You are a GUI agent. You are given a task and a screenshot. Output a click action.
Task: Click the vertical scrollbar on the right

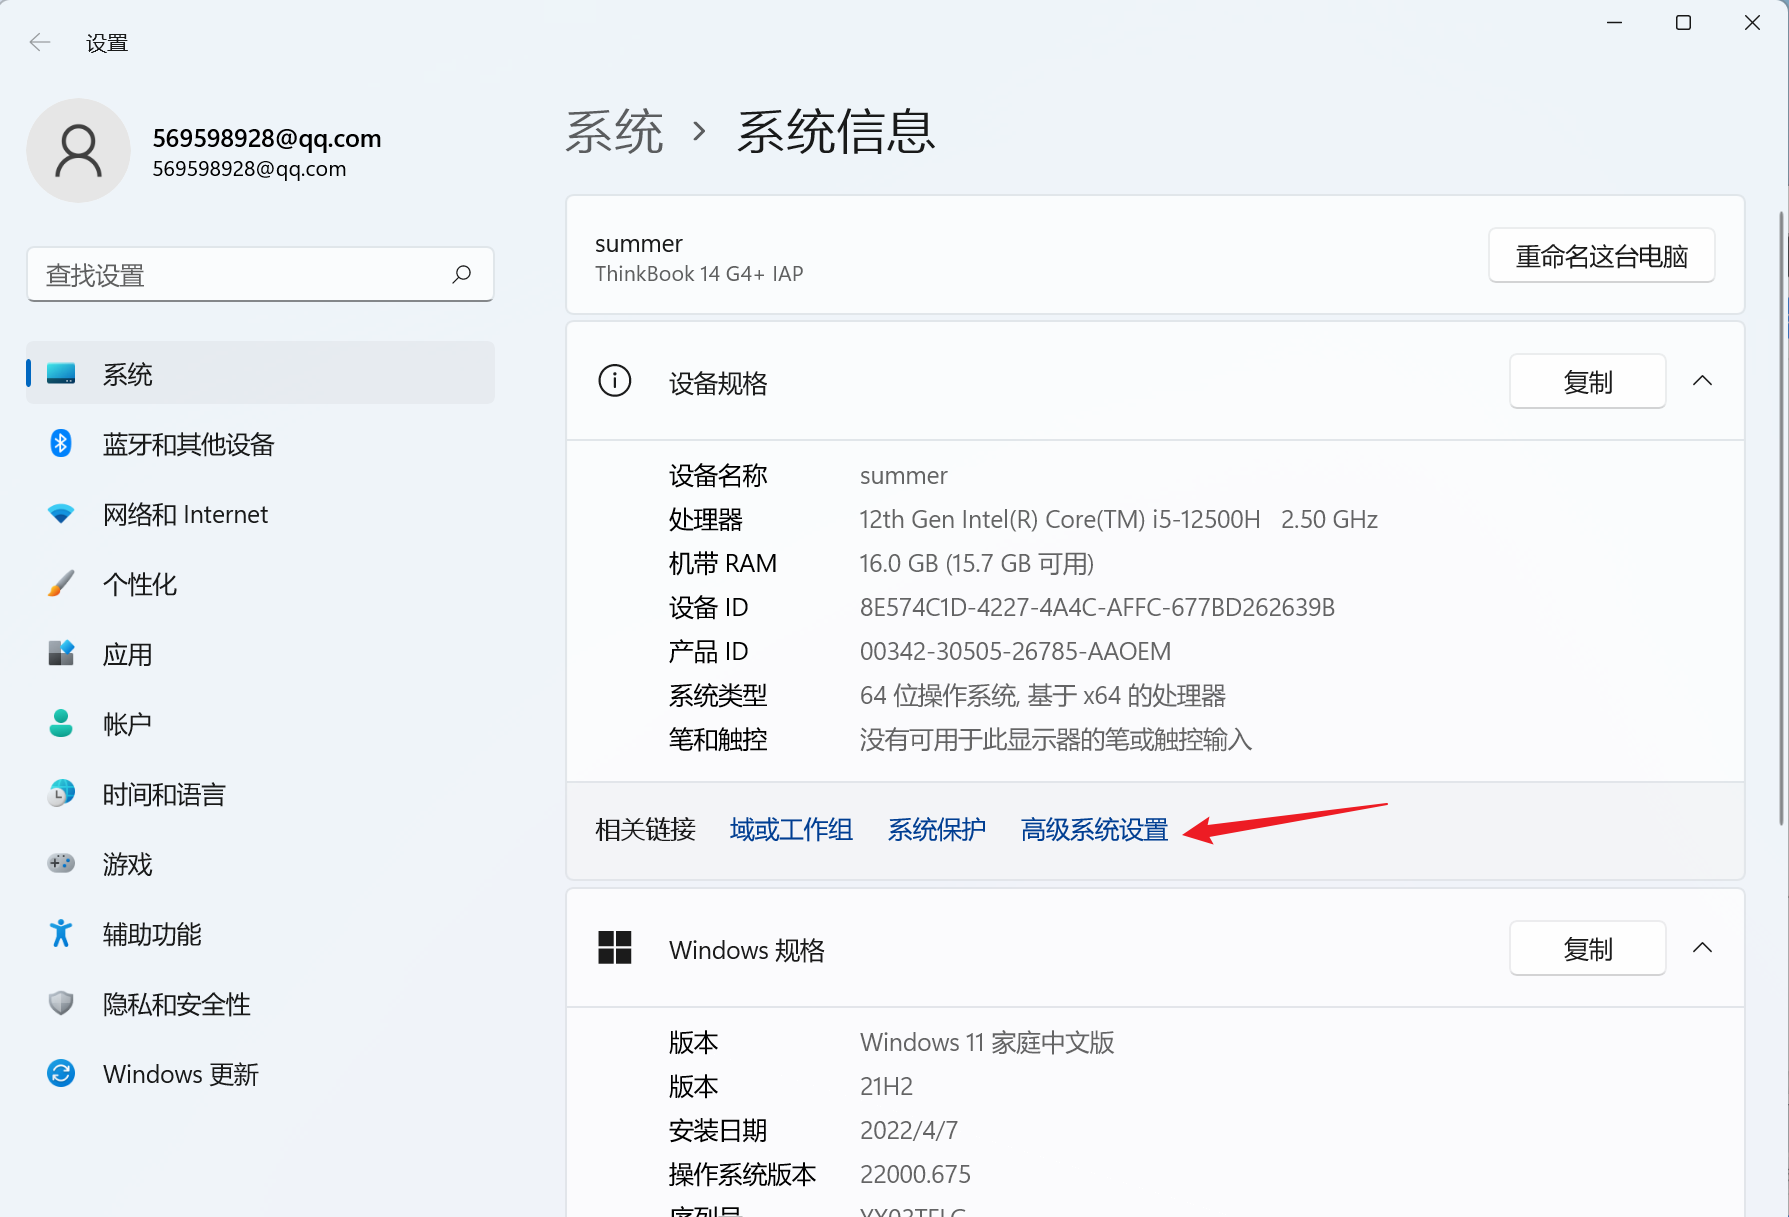tap(1782, 518)
